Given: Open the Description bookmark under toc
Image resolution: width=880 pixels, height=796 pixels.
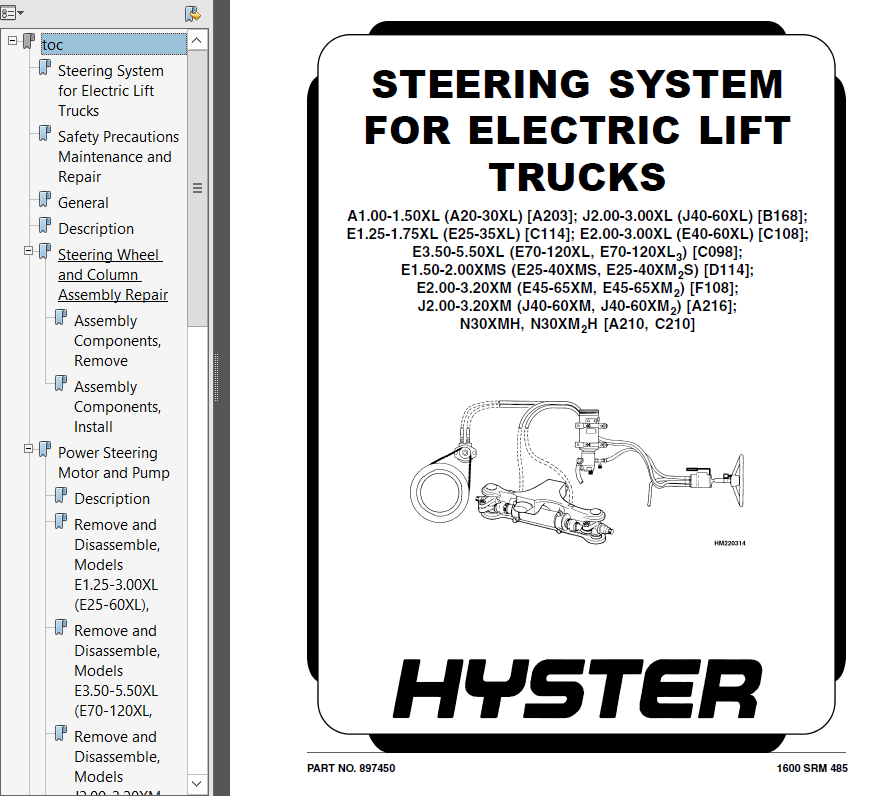Looking at the screenshot, I should (x=96, y=228).
